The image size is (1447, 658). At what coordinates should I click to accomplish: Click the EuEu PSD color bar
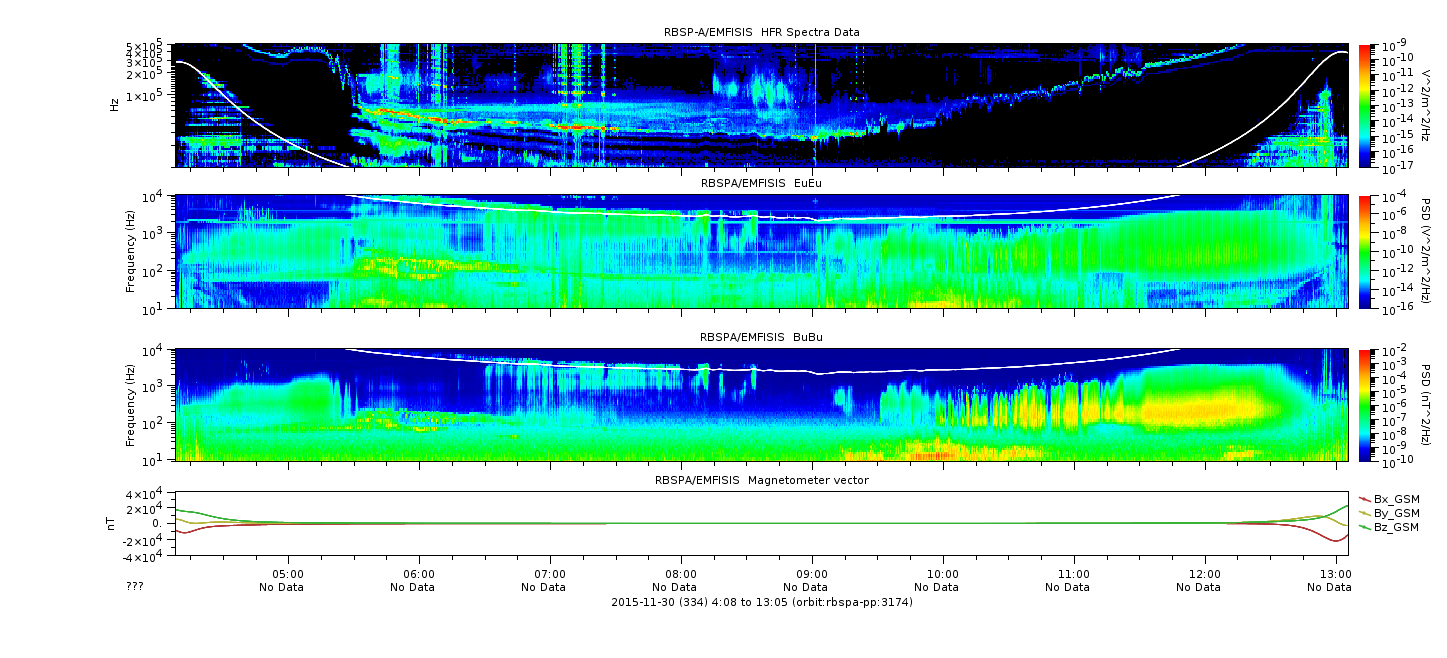(1364, 252)
